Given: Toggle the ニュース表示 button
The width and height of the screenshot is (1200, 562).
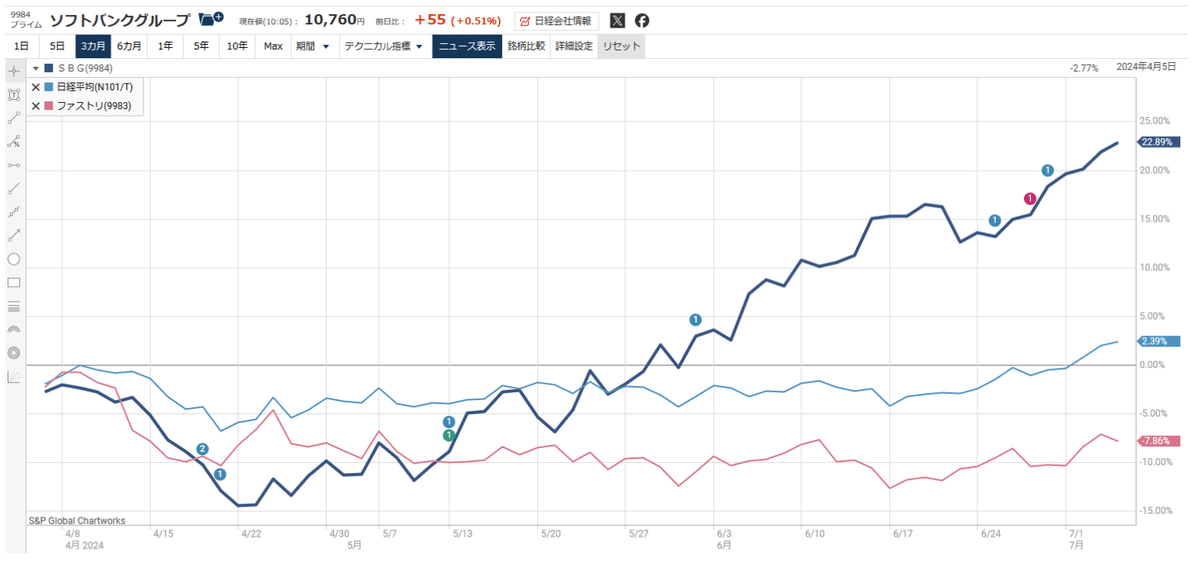Looking at the screenshot, I should coord(466,46).
